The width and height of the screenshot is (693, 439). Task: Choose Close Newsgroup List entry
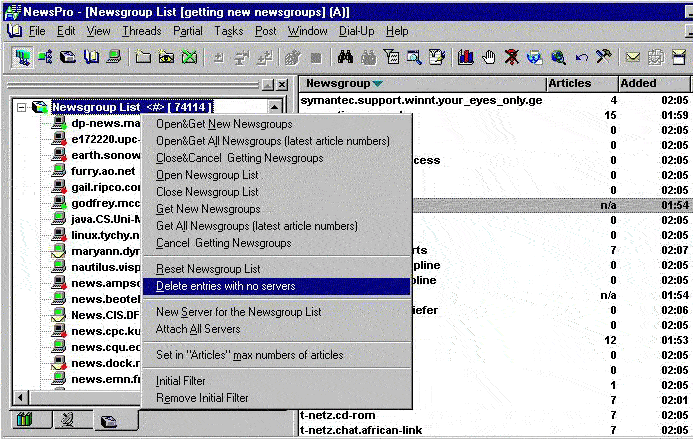click(277, 192)
